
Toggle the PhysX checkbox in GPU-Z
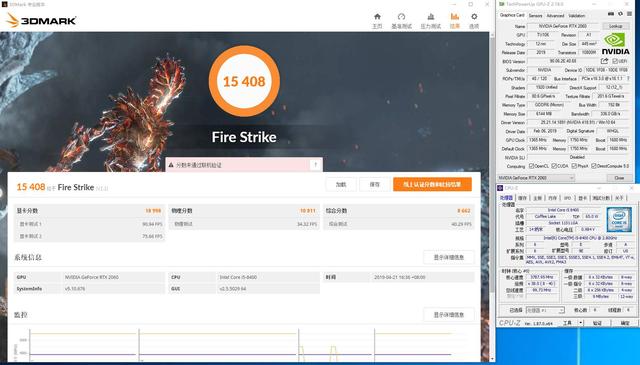pyautogui.click(x=574, y=166)
